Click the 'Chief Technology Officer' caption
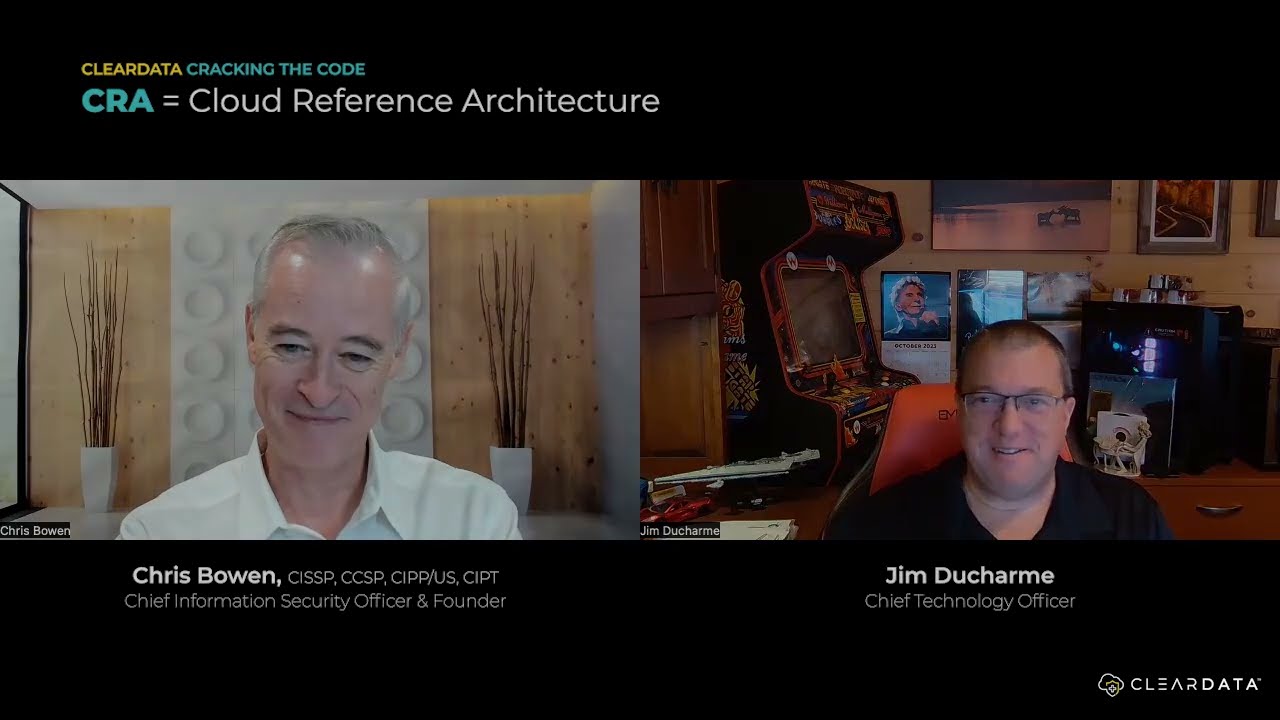 click(970, 601)
